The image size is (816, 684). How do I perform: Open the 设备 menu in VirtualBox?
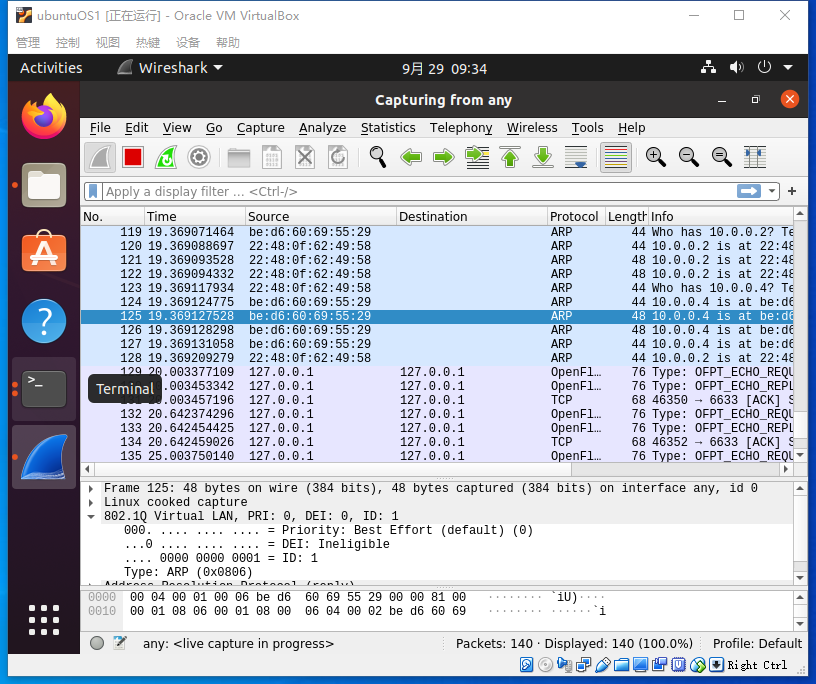[187, 42]
